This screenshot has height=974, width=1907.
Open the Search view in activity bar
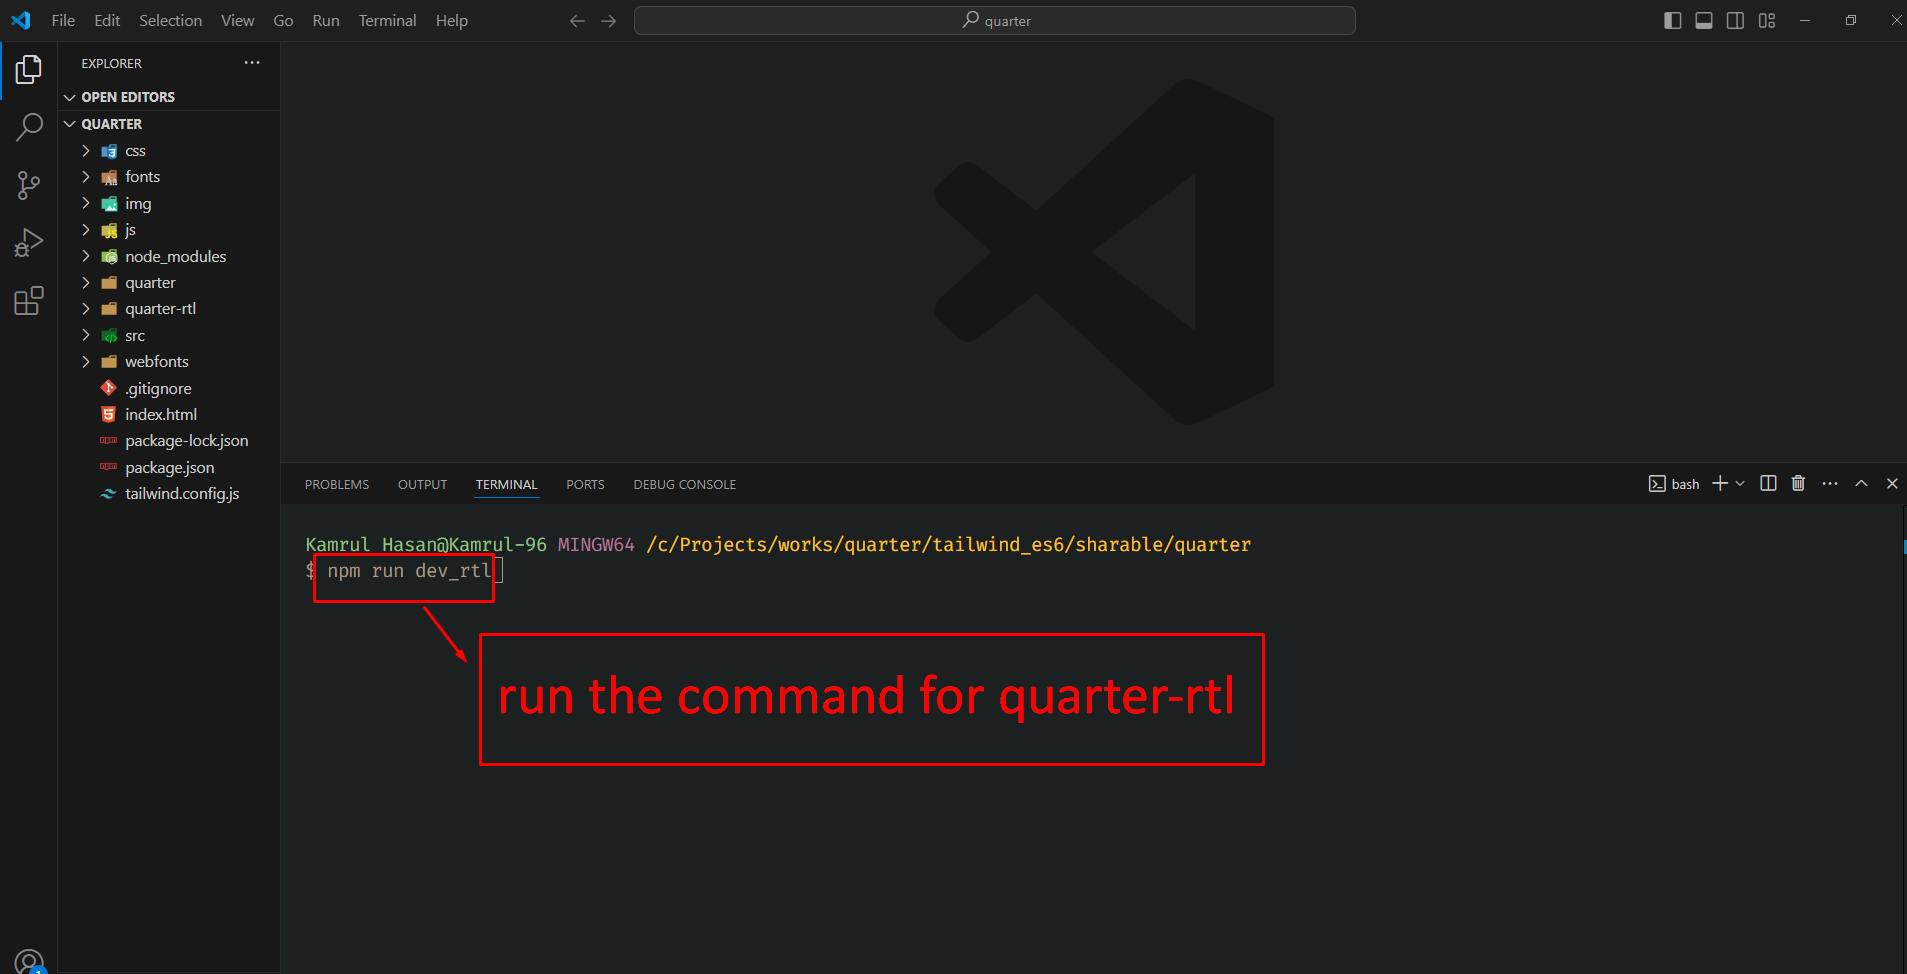29,127
